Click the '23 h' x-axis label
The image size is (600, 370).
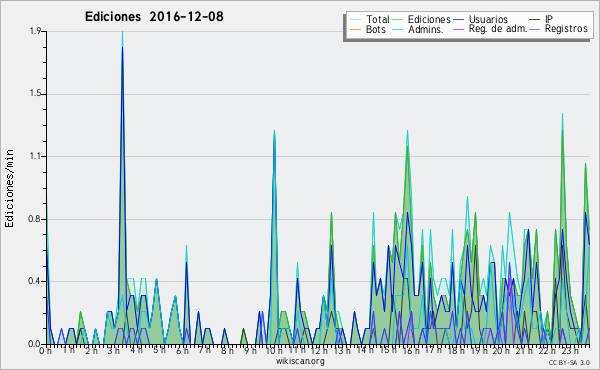coord(570,351)
